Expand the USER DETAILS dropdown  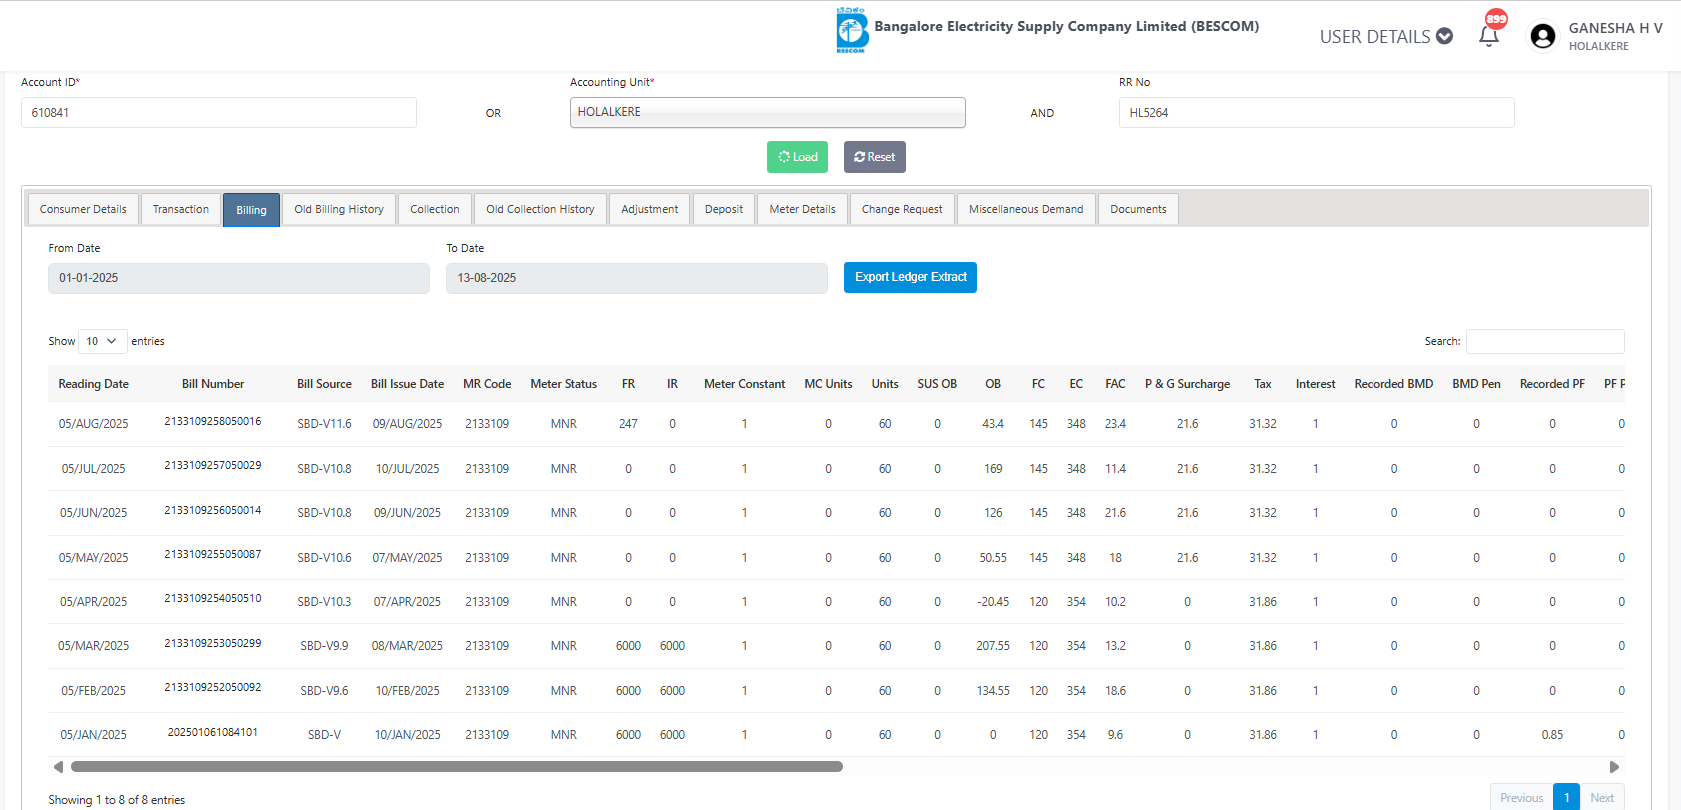(1385, 36)
